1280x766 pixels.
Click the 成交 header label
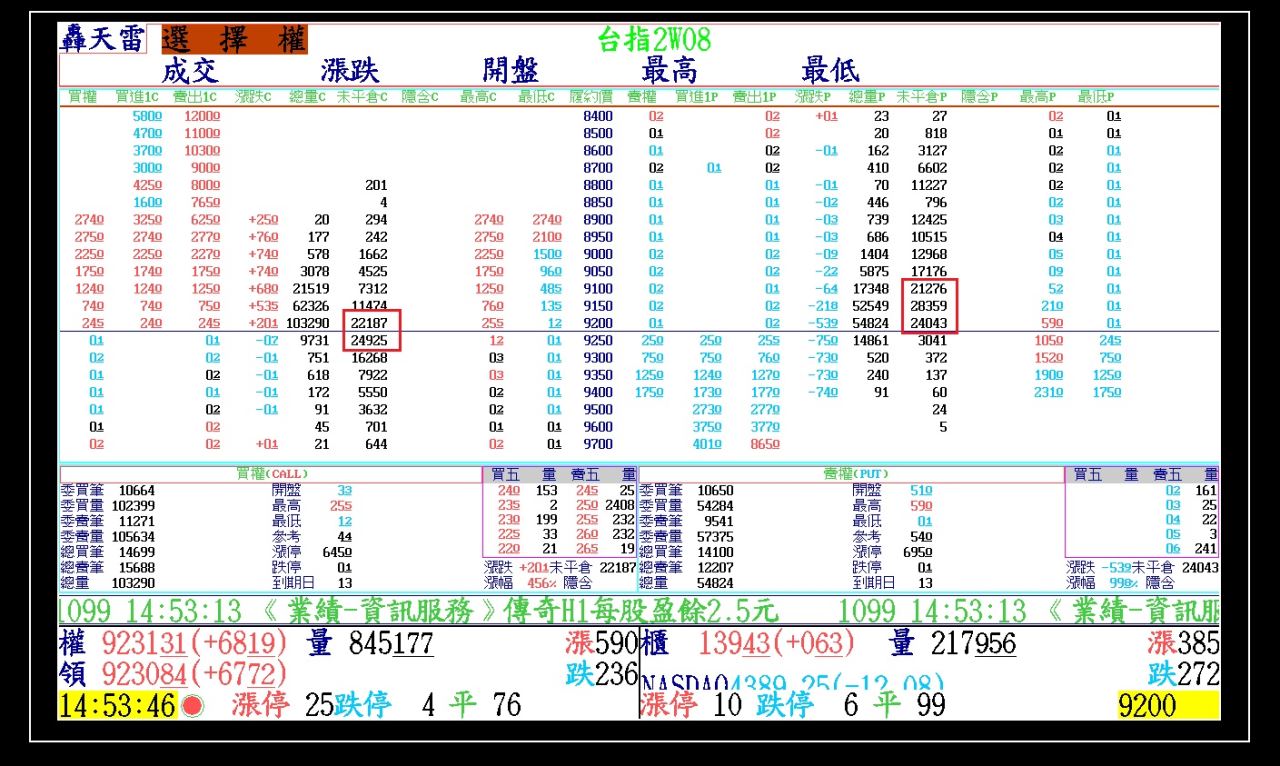(x=190, y=71)
